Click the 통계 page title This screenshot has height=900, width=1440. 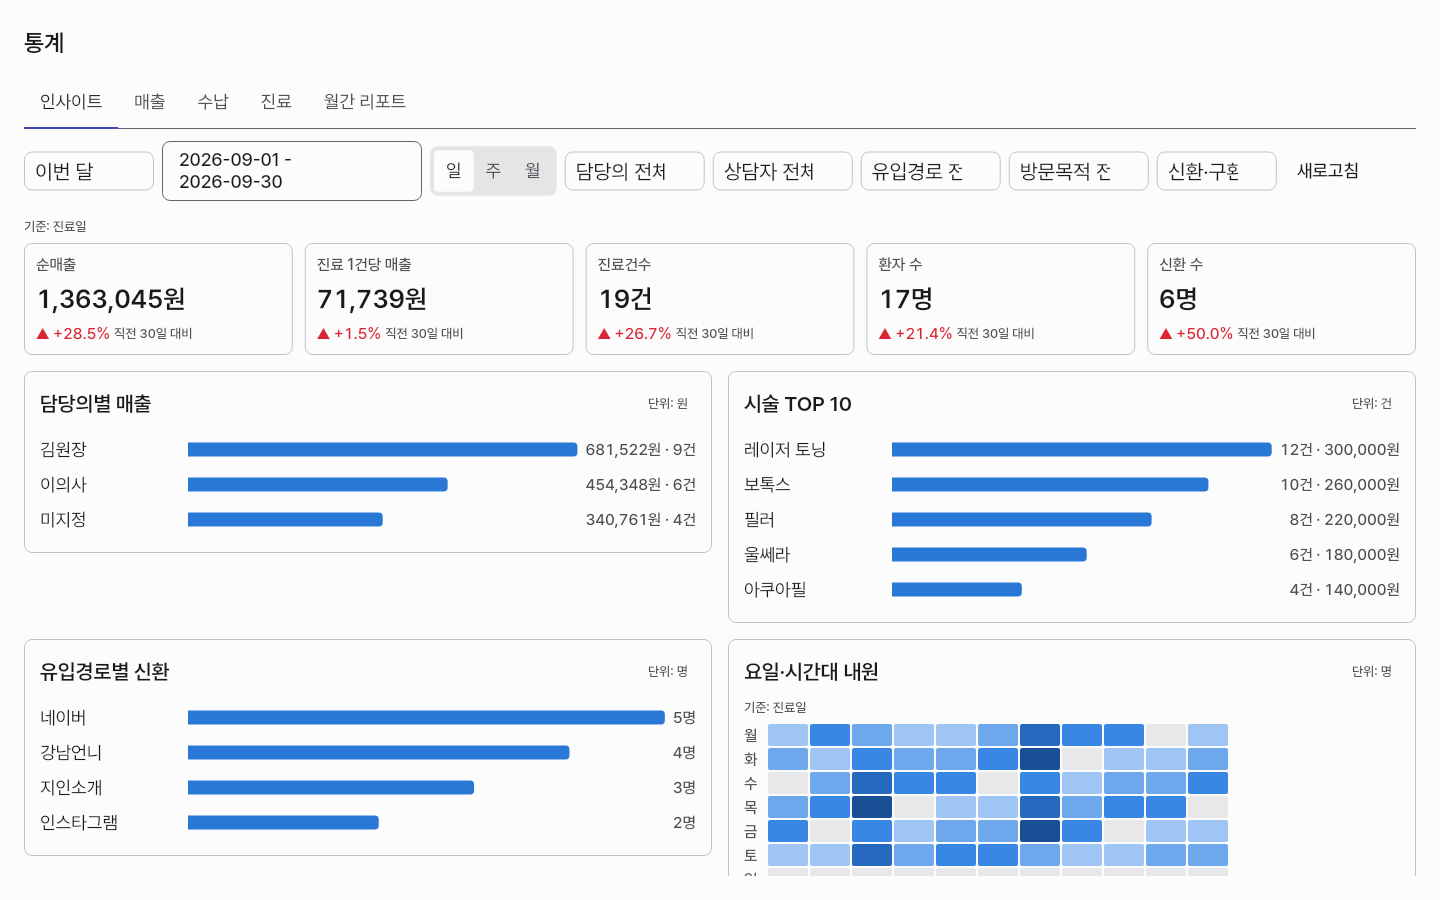(x=44, y=43)
